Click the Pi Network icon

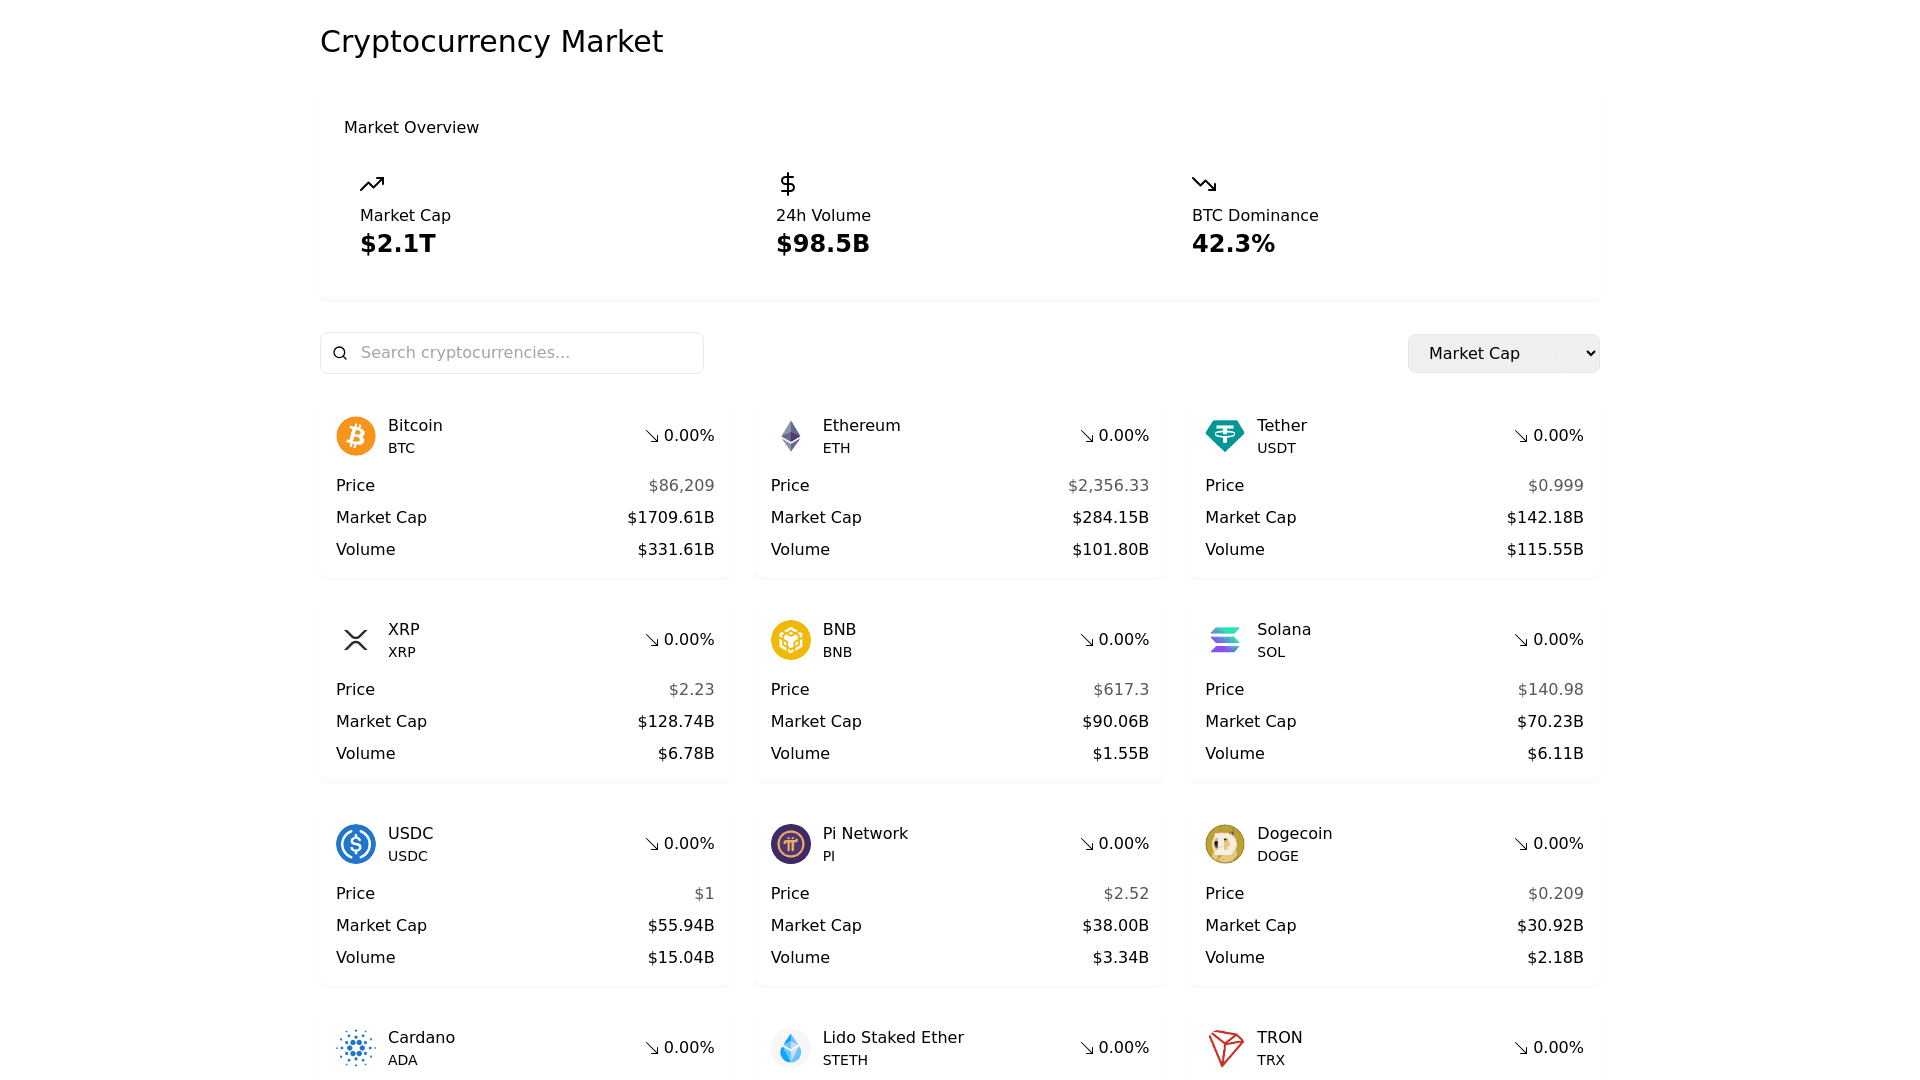pyautogui.click(x=790, y=844)
